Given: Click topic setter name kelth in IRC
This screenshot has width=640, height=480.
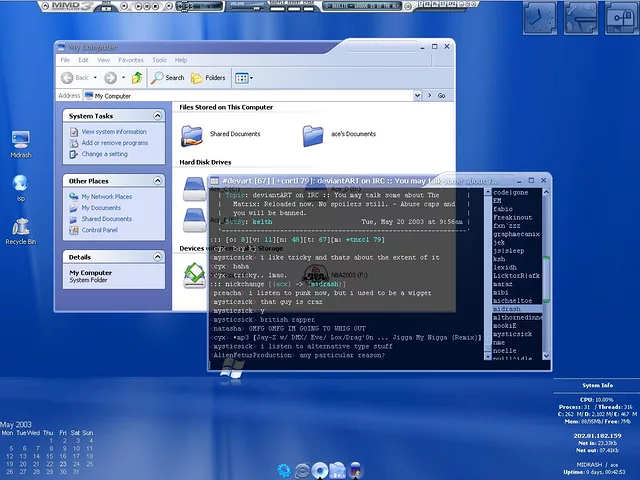Looking at the screenshot, I should pyautogui.click(x=262, y=222).
